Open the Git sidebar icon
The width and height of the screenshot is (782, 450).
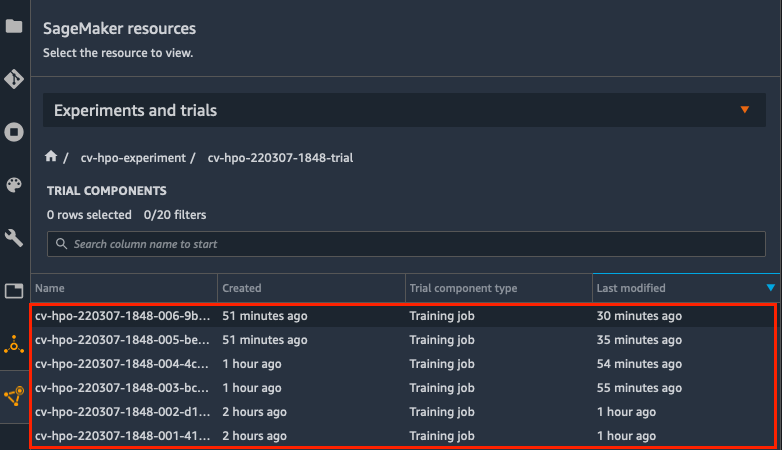click(x=14, y=79)
